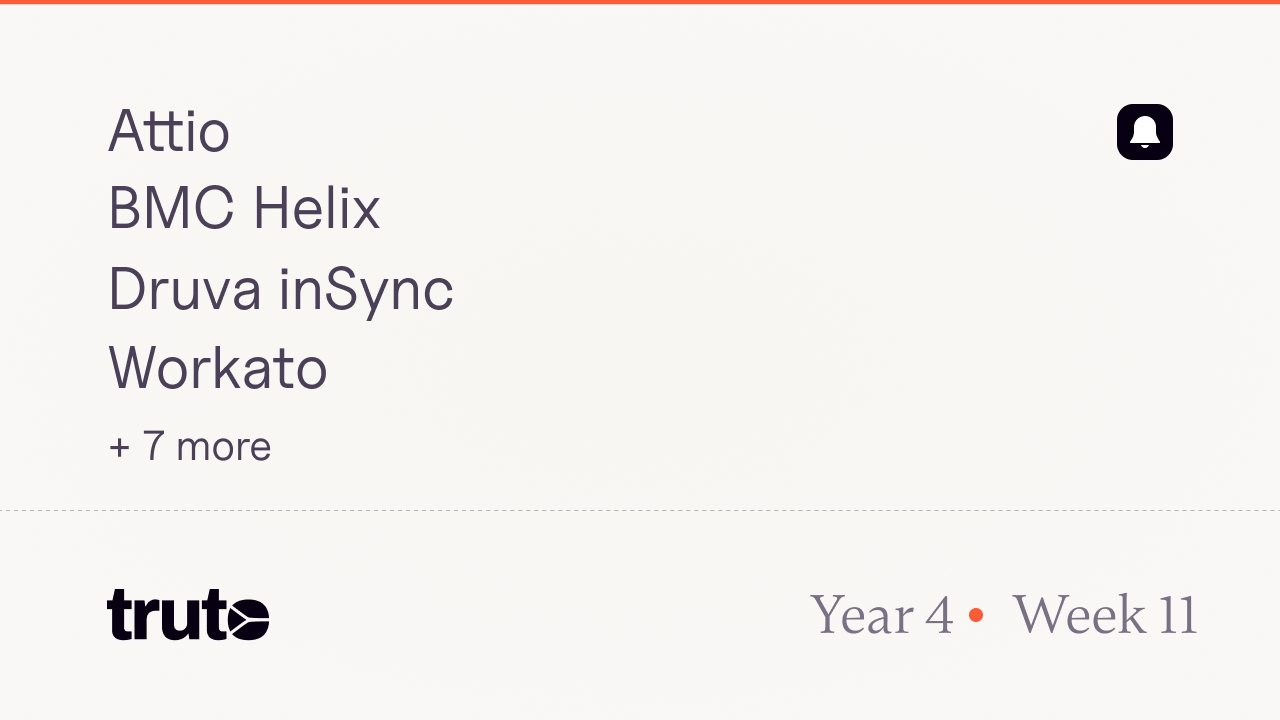Click the plus sign before '7 more'
This screenshot has width=1280, height=720.
tap(120, 447)
